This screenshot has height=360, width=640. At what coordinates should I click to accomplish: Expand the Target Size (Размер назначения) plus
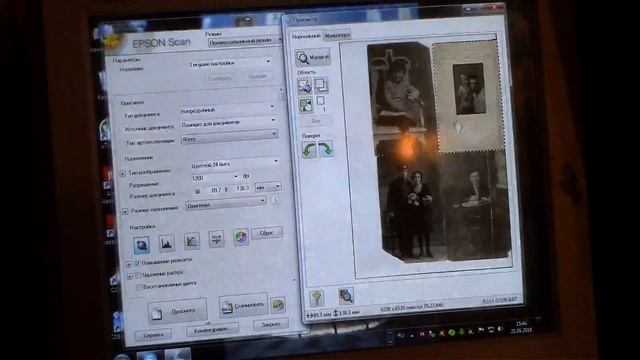point(125,211)
